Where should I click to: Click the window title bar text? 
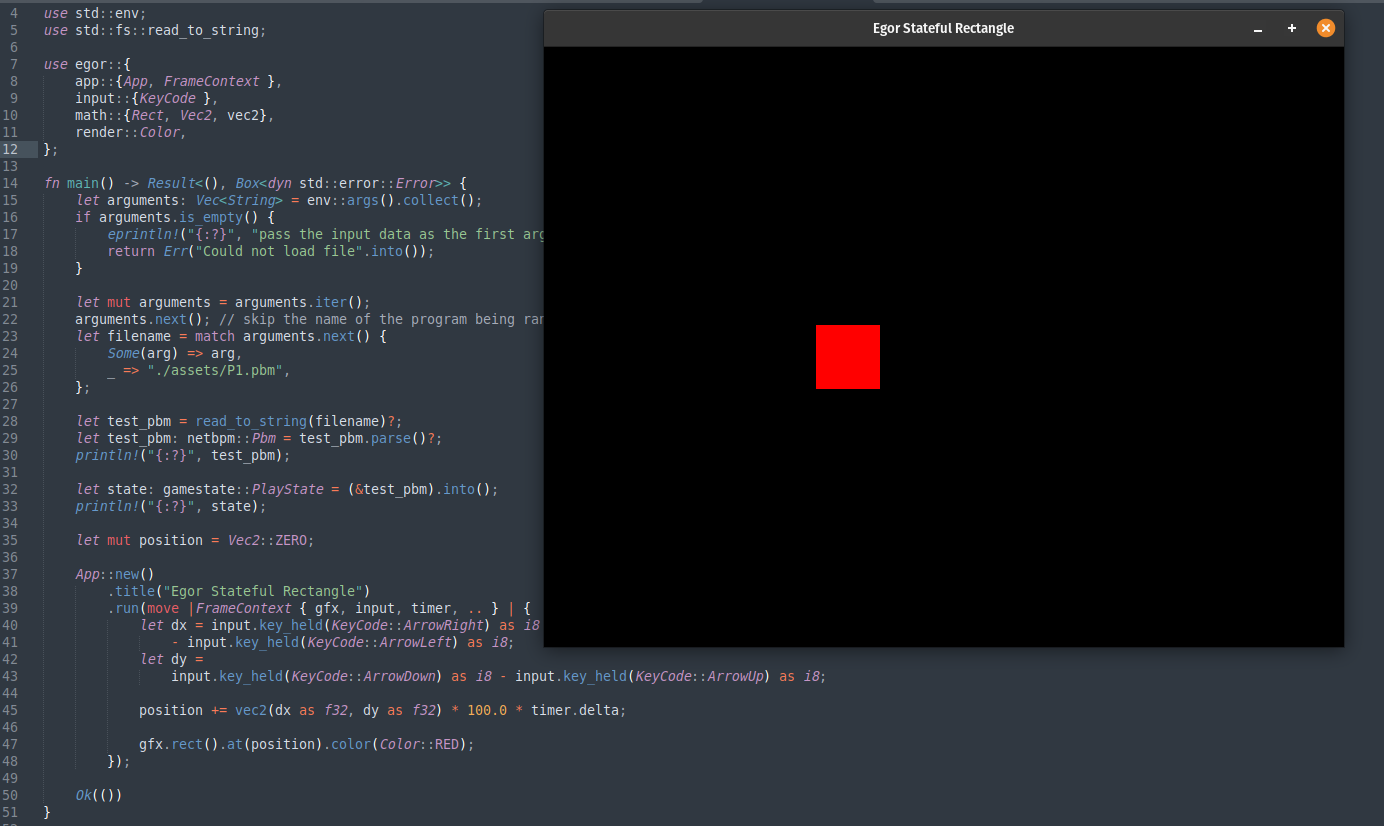942,28
